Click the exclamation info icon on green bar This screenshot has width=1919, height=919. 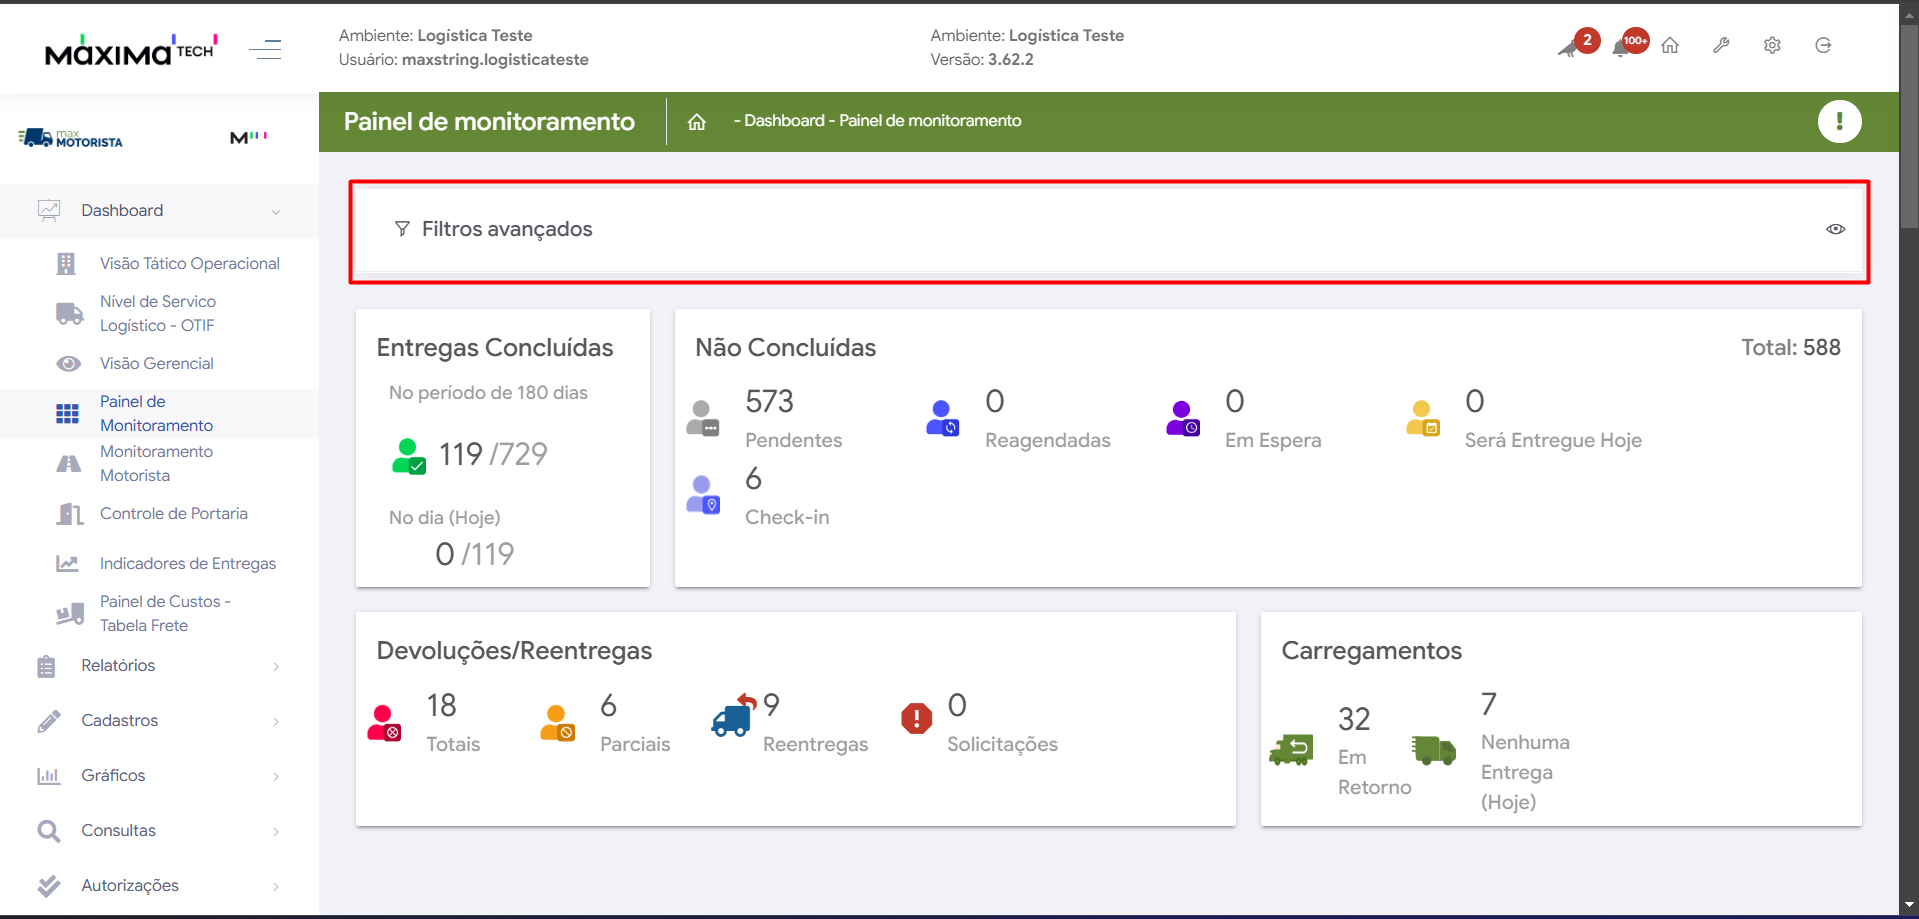click(1839, 122)
